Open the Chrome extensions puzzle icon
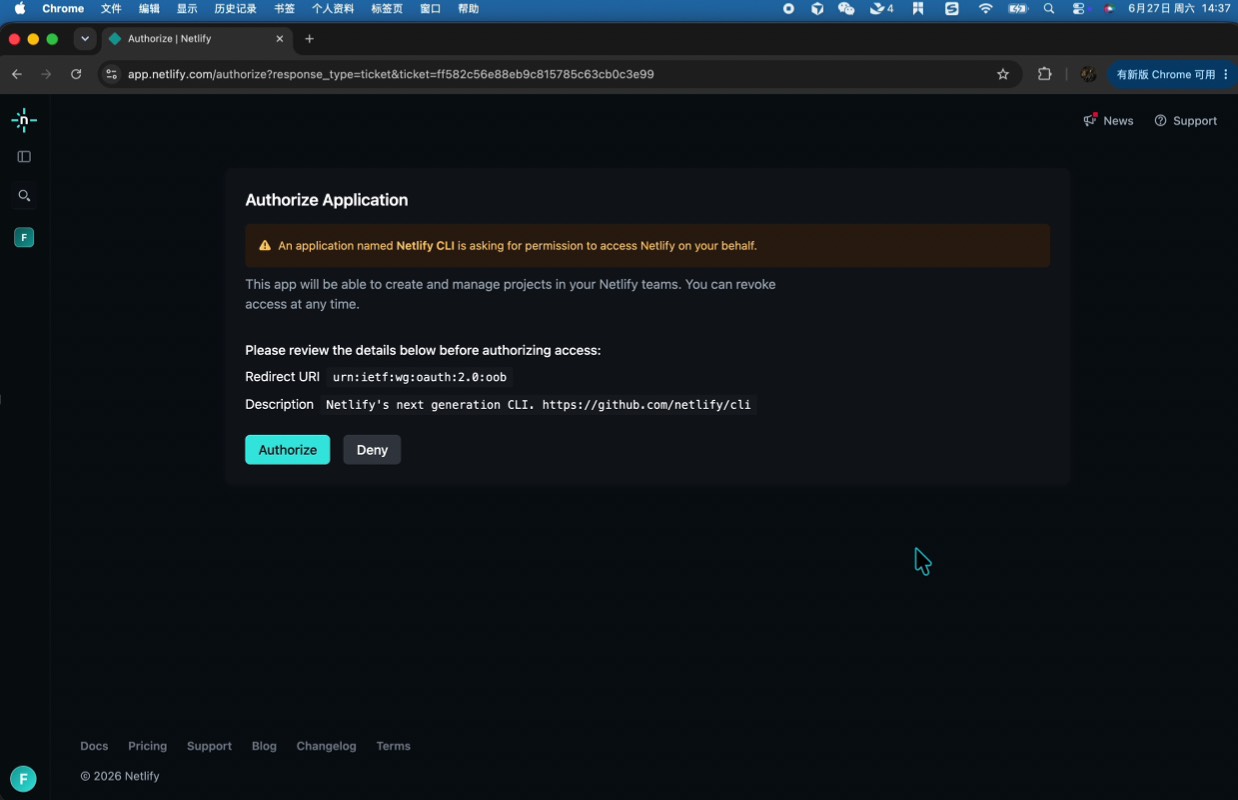 point(1045,74)
